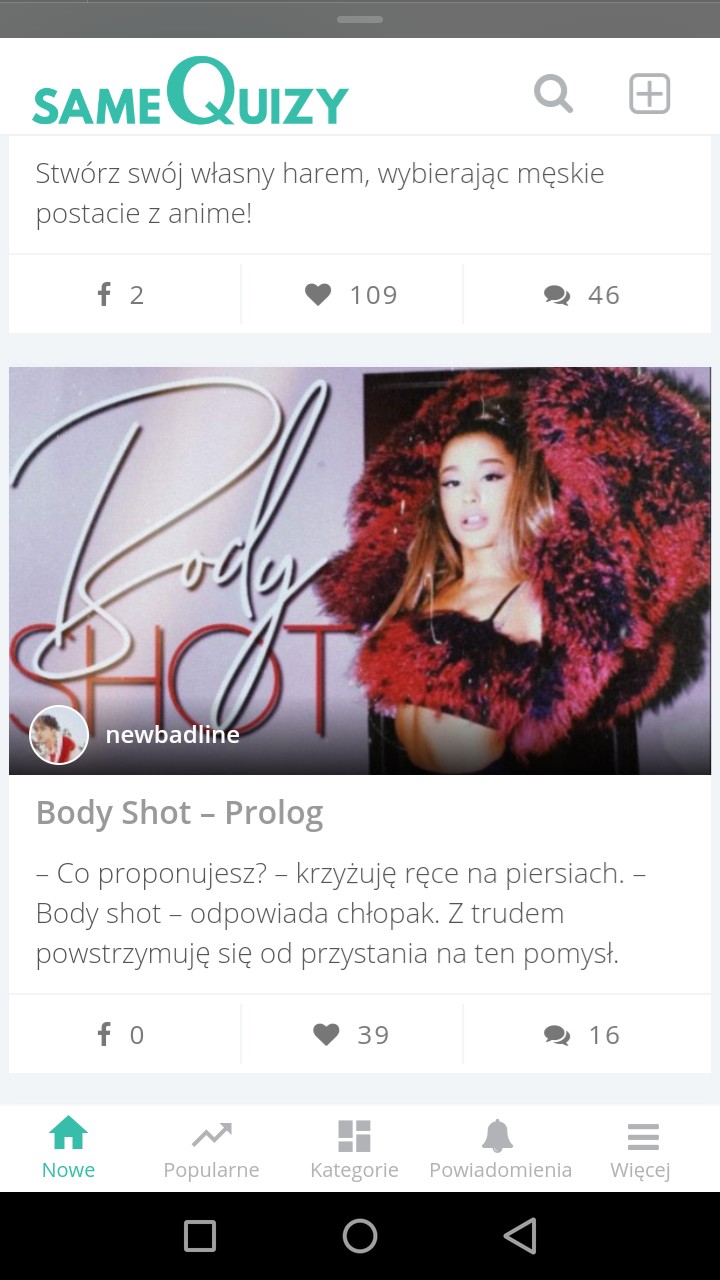Open the Body Shot – Prolog title
This screenshot has width=720, height=1280.
click(x=180, y=813)
